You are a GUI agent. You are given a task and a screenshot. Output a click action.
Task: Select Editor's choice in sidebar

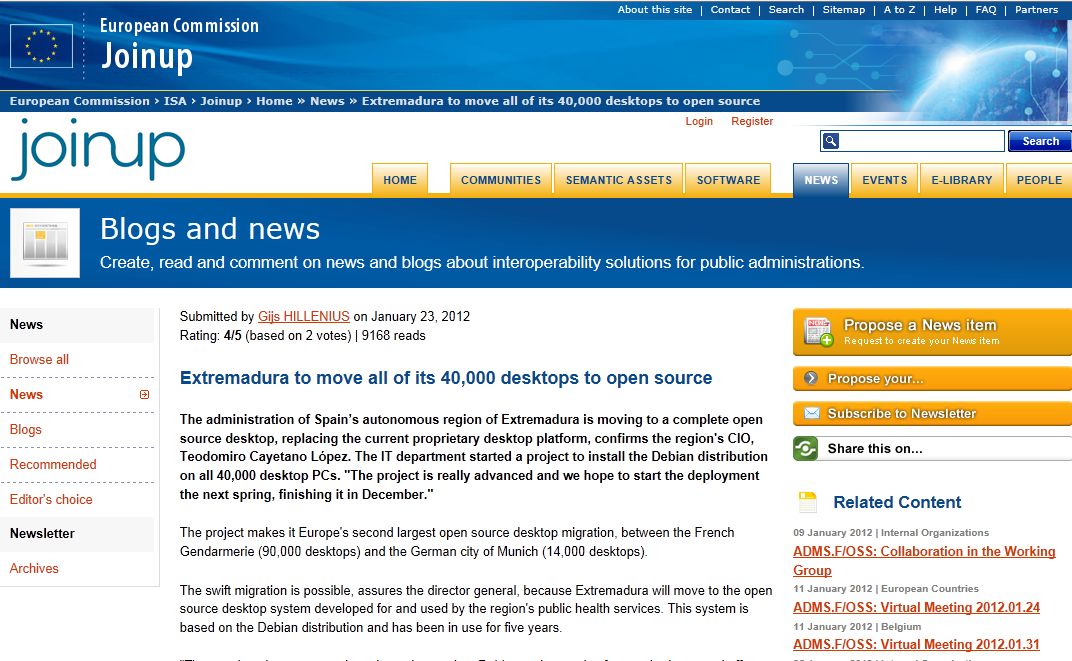(51, 499)
